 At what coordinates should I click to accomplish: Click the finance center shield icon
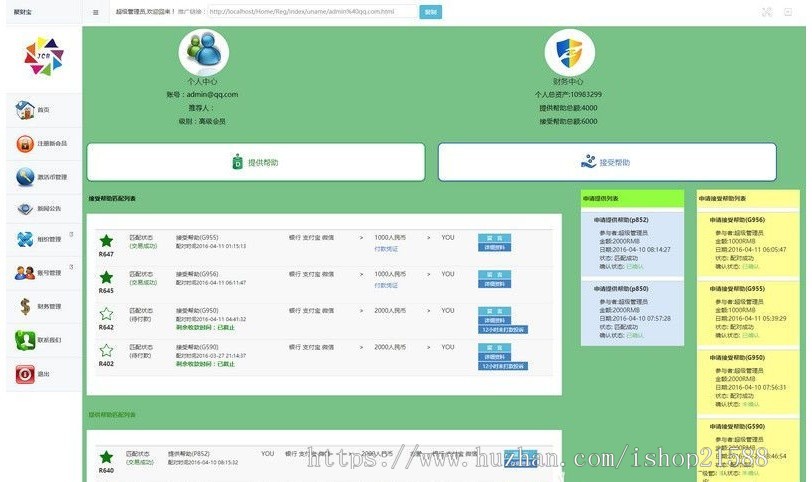click(x=569, y=53)
